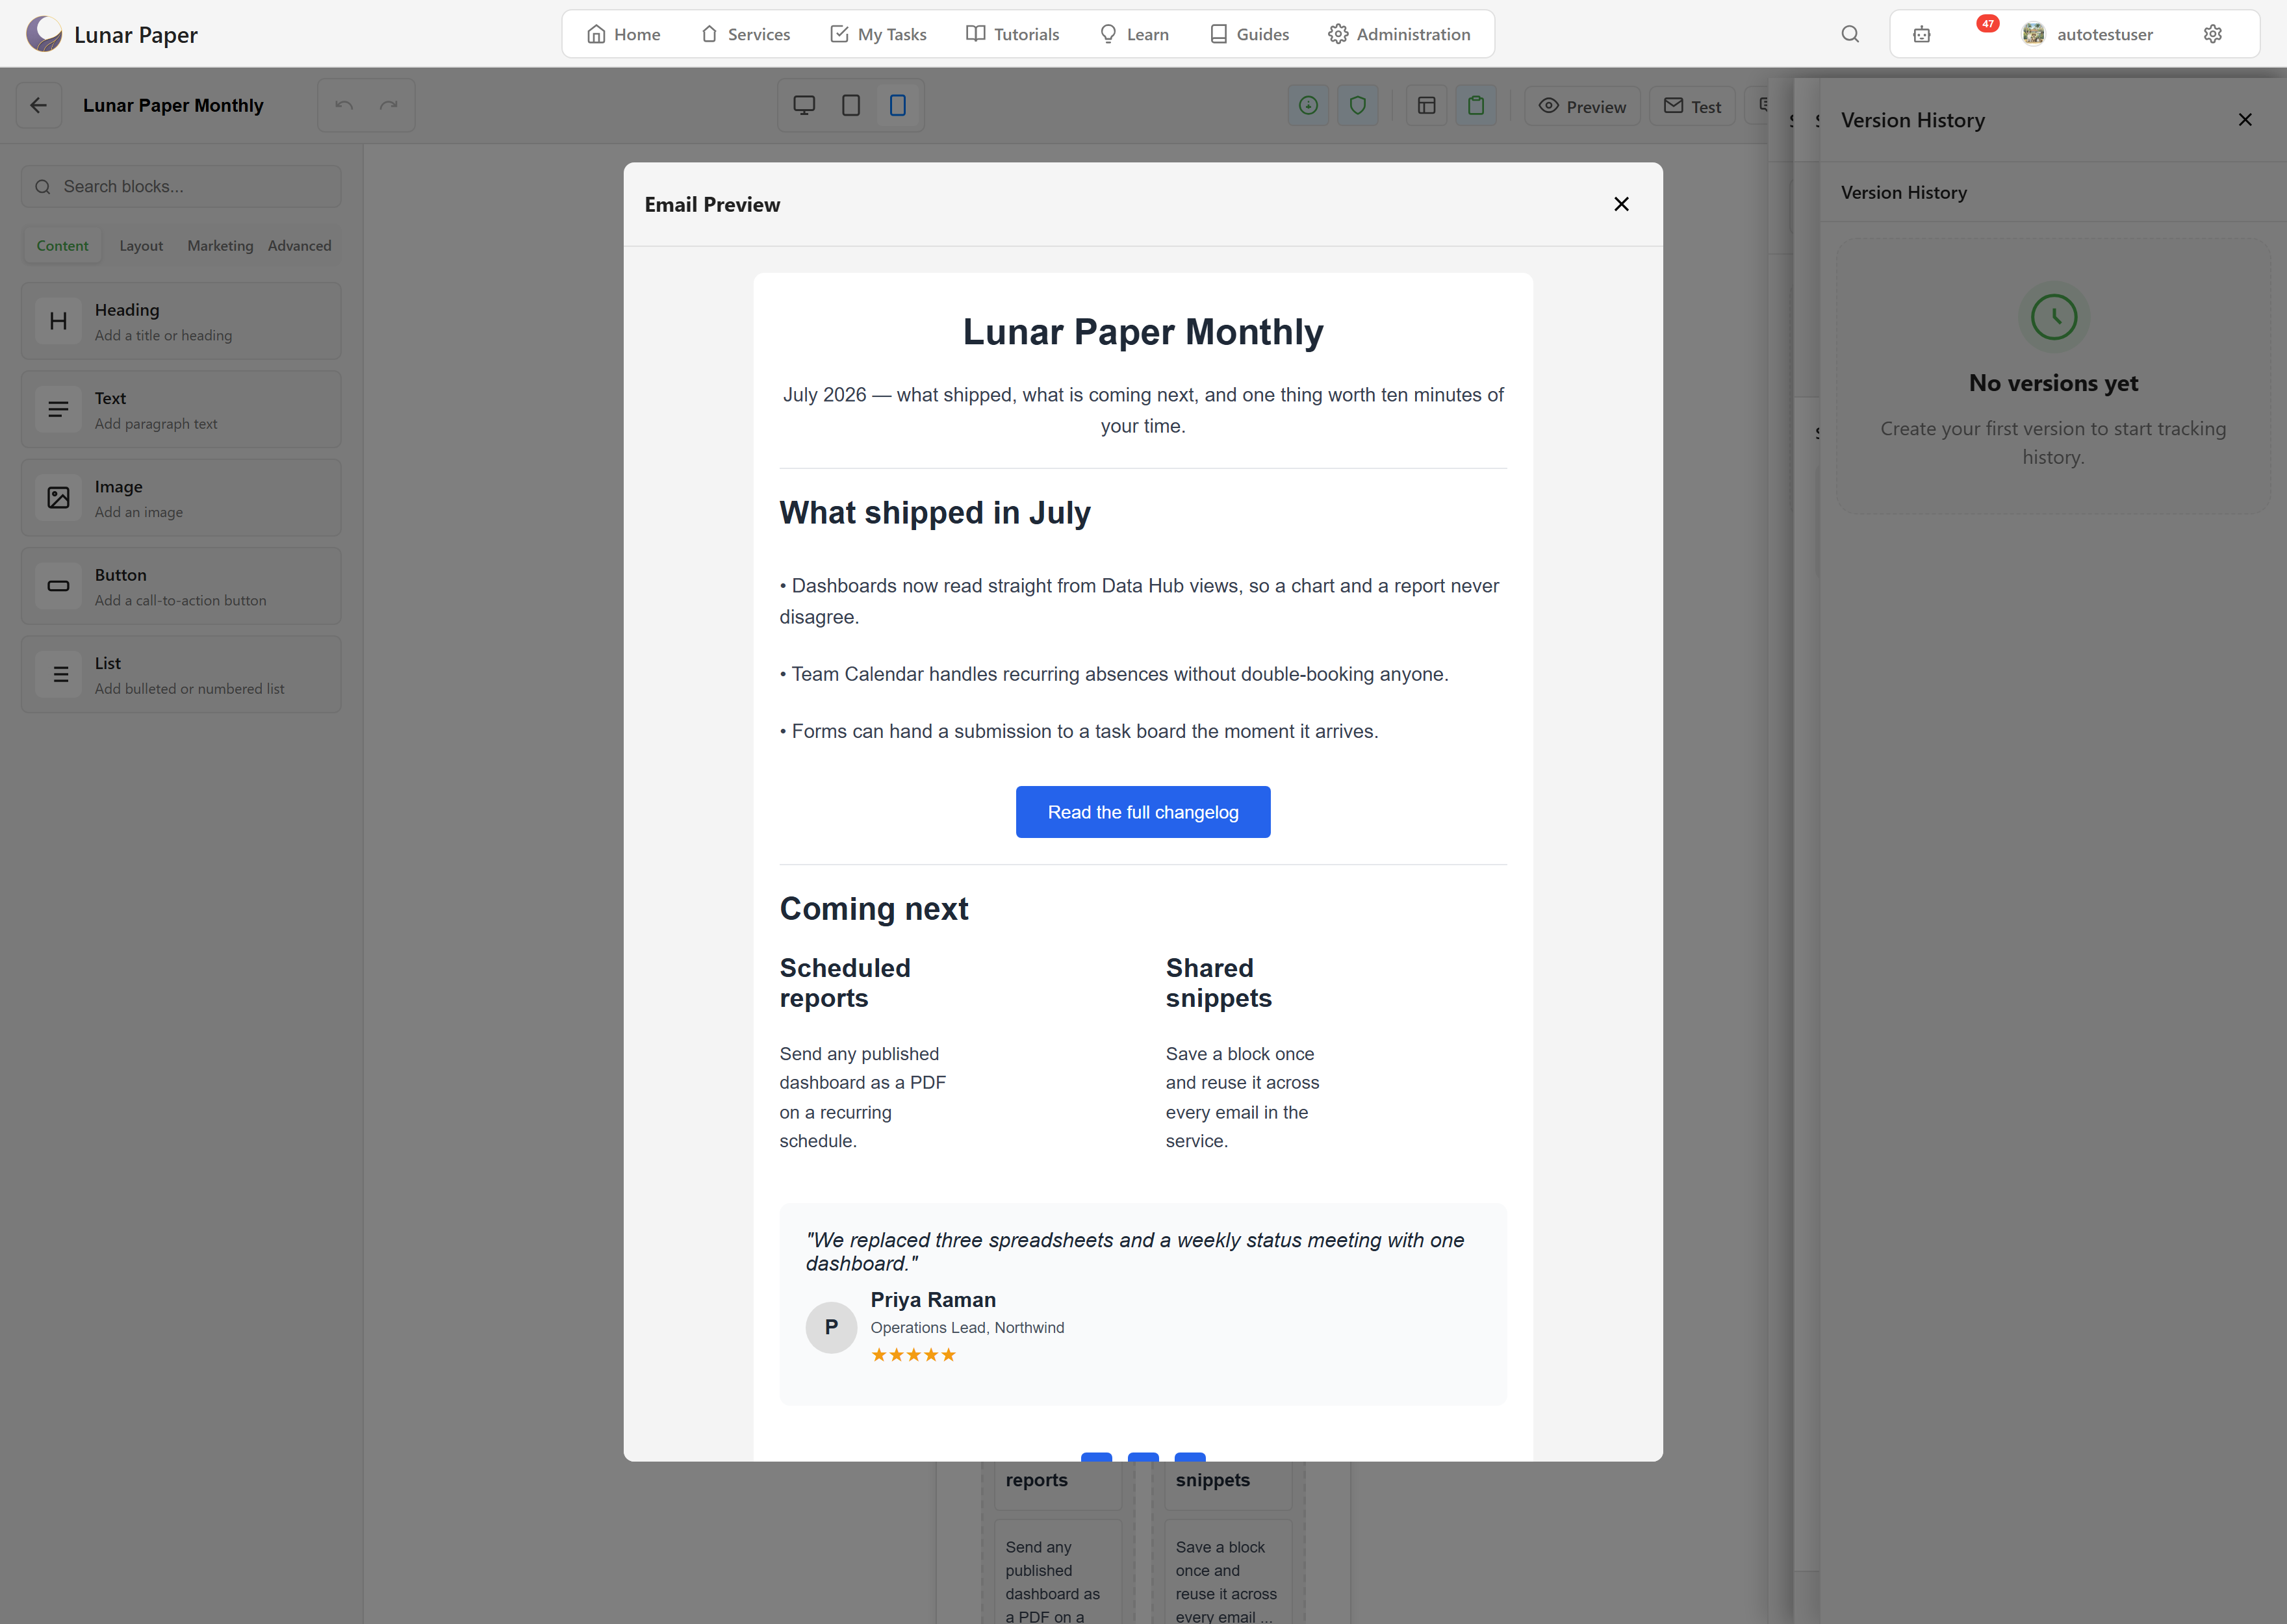Switch to mobile device view

tap(898, 105)
